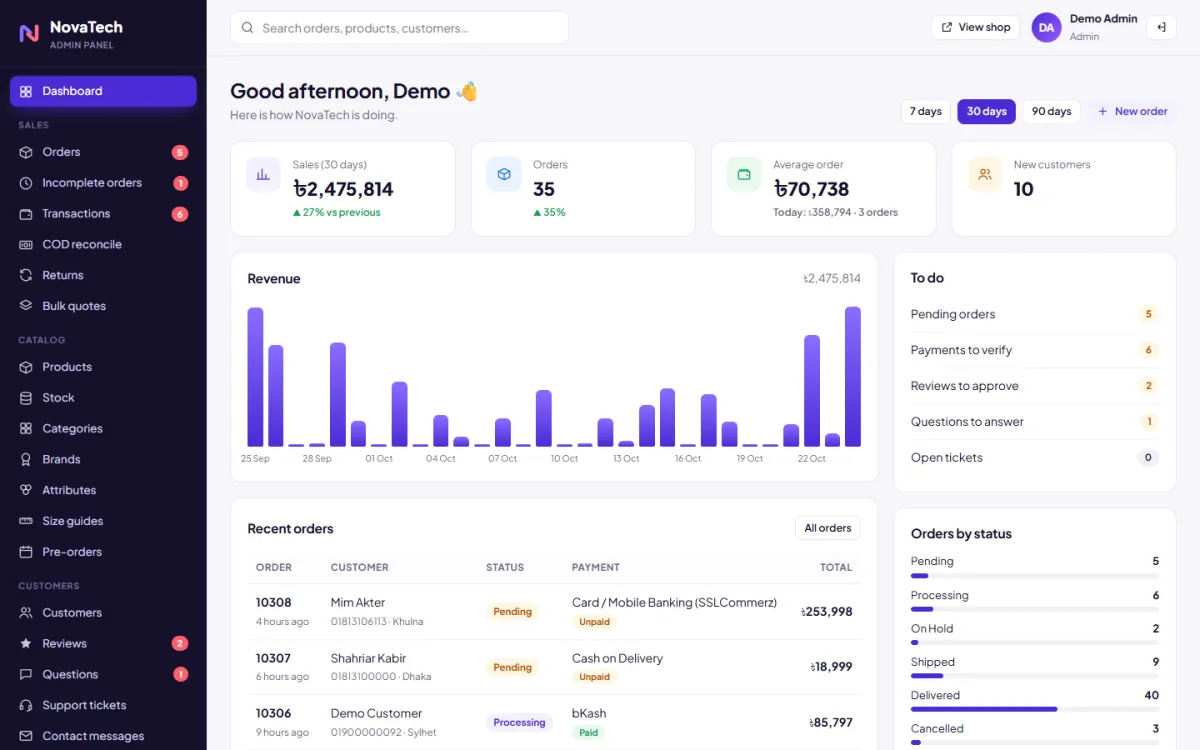The width and height of the screenshot is (1200, 750).
Task: Click the New order button
Action: [x=1132, y=111]
